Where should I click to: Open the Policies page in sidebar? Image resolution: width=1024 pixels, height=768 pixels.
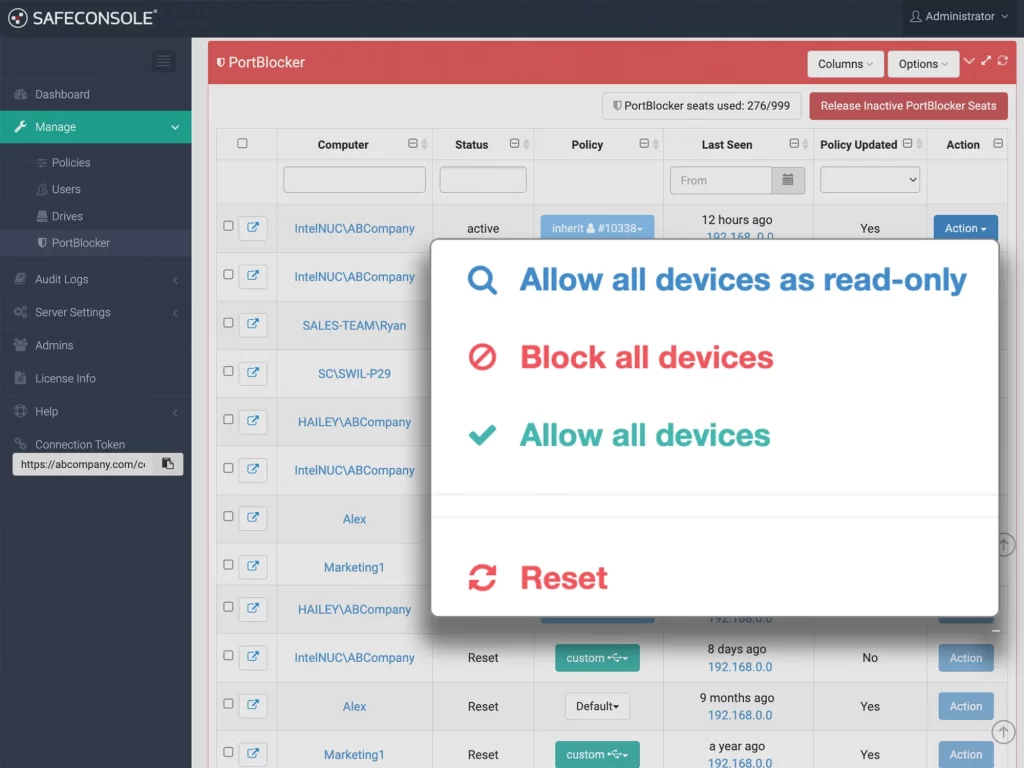click(x=71, y=162)
